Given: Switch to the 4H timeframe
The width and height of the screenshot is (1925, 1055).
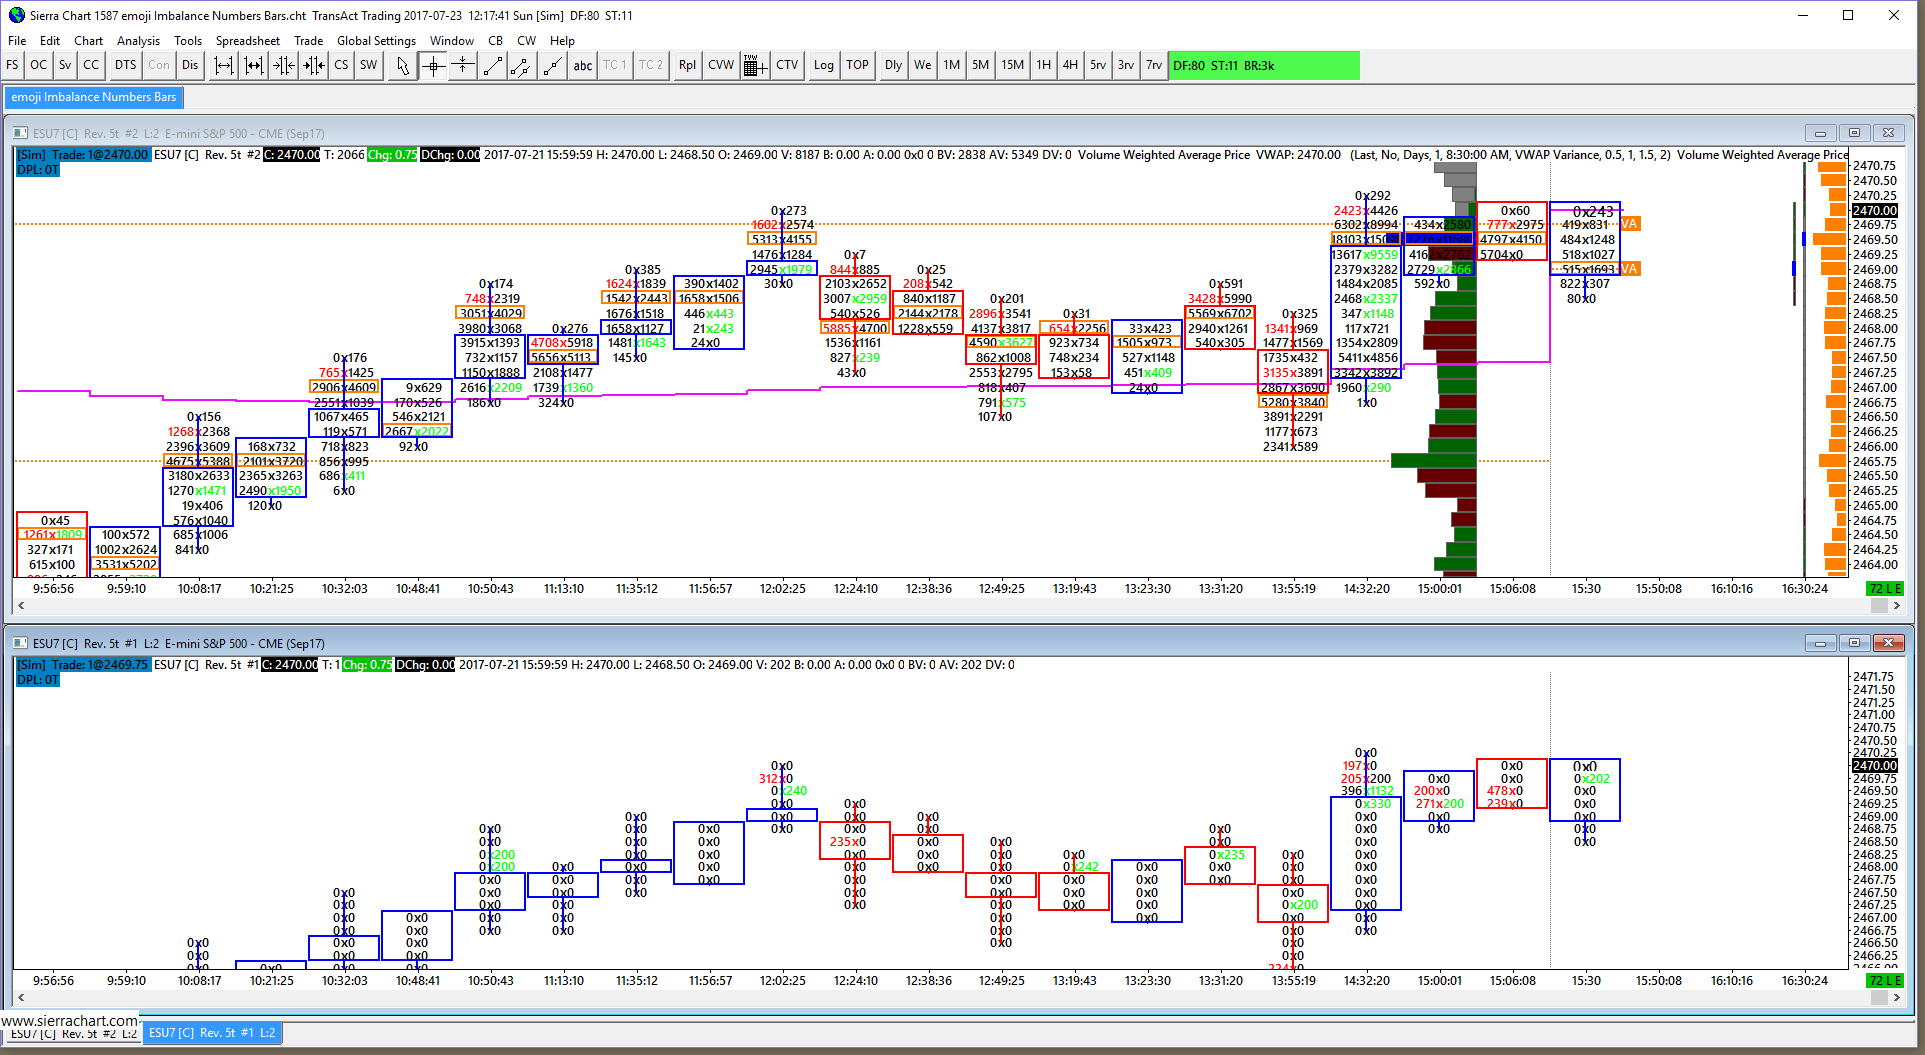Looking at the screenshot, I should (1070, 65).
